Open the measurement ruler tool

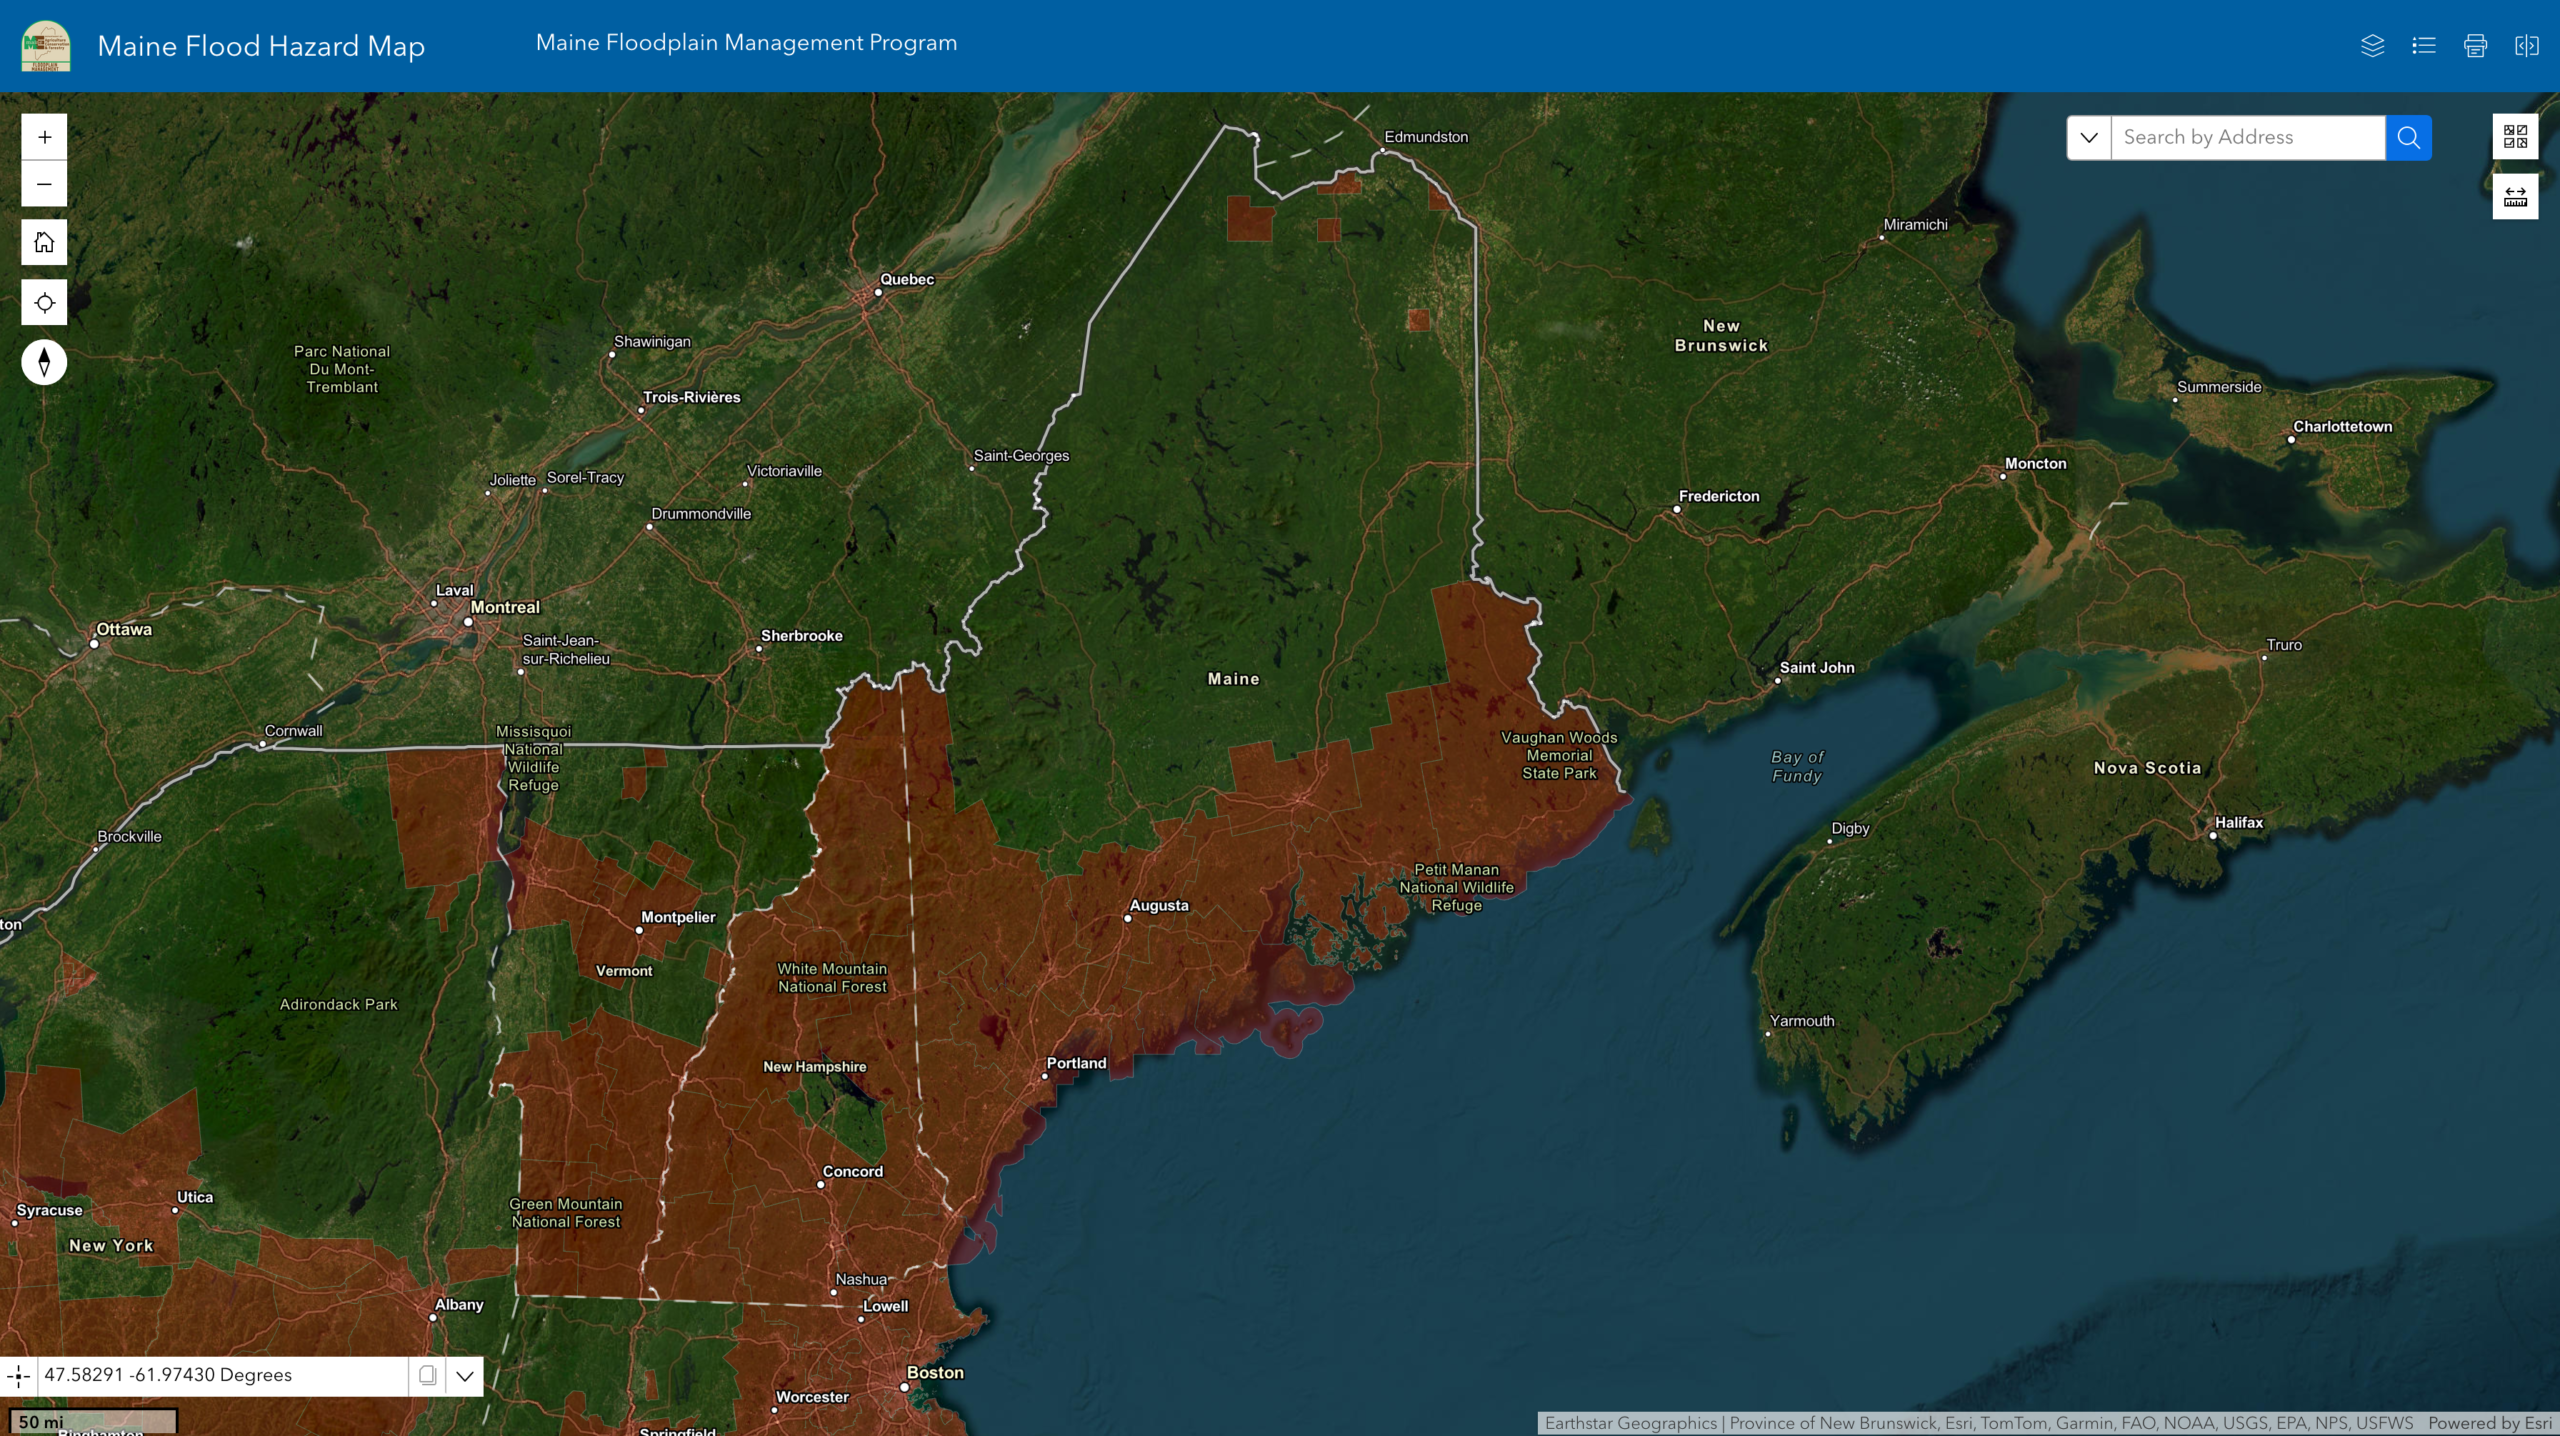click(x=2515, y=196)
